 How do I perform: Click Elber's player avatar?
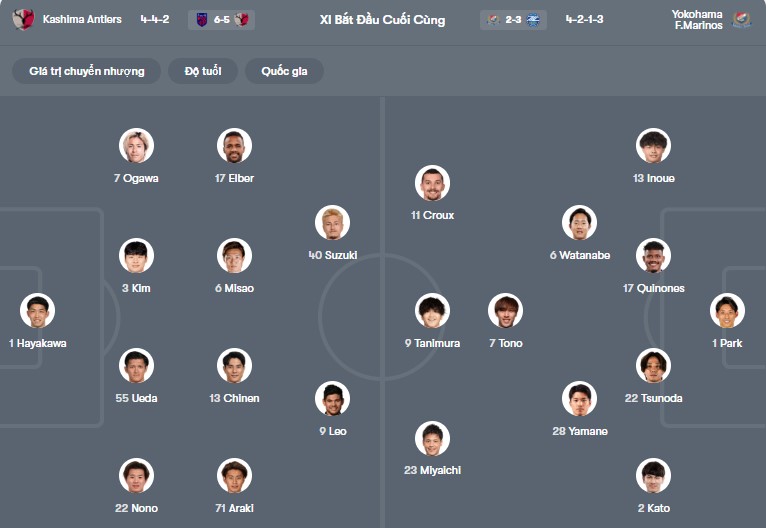point(234,146)
